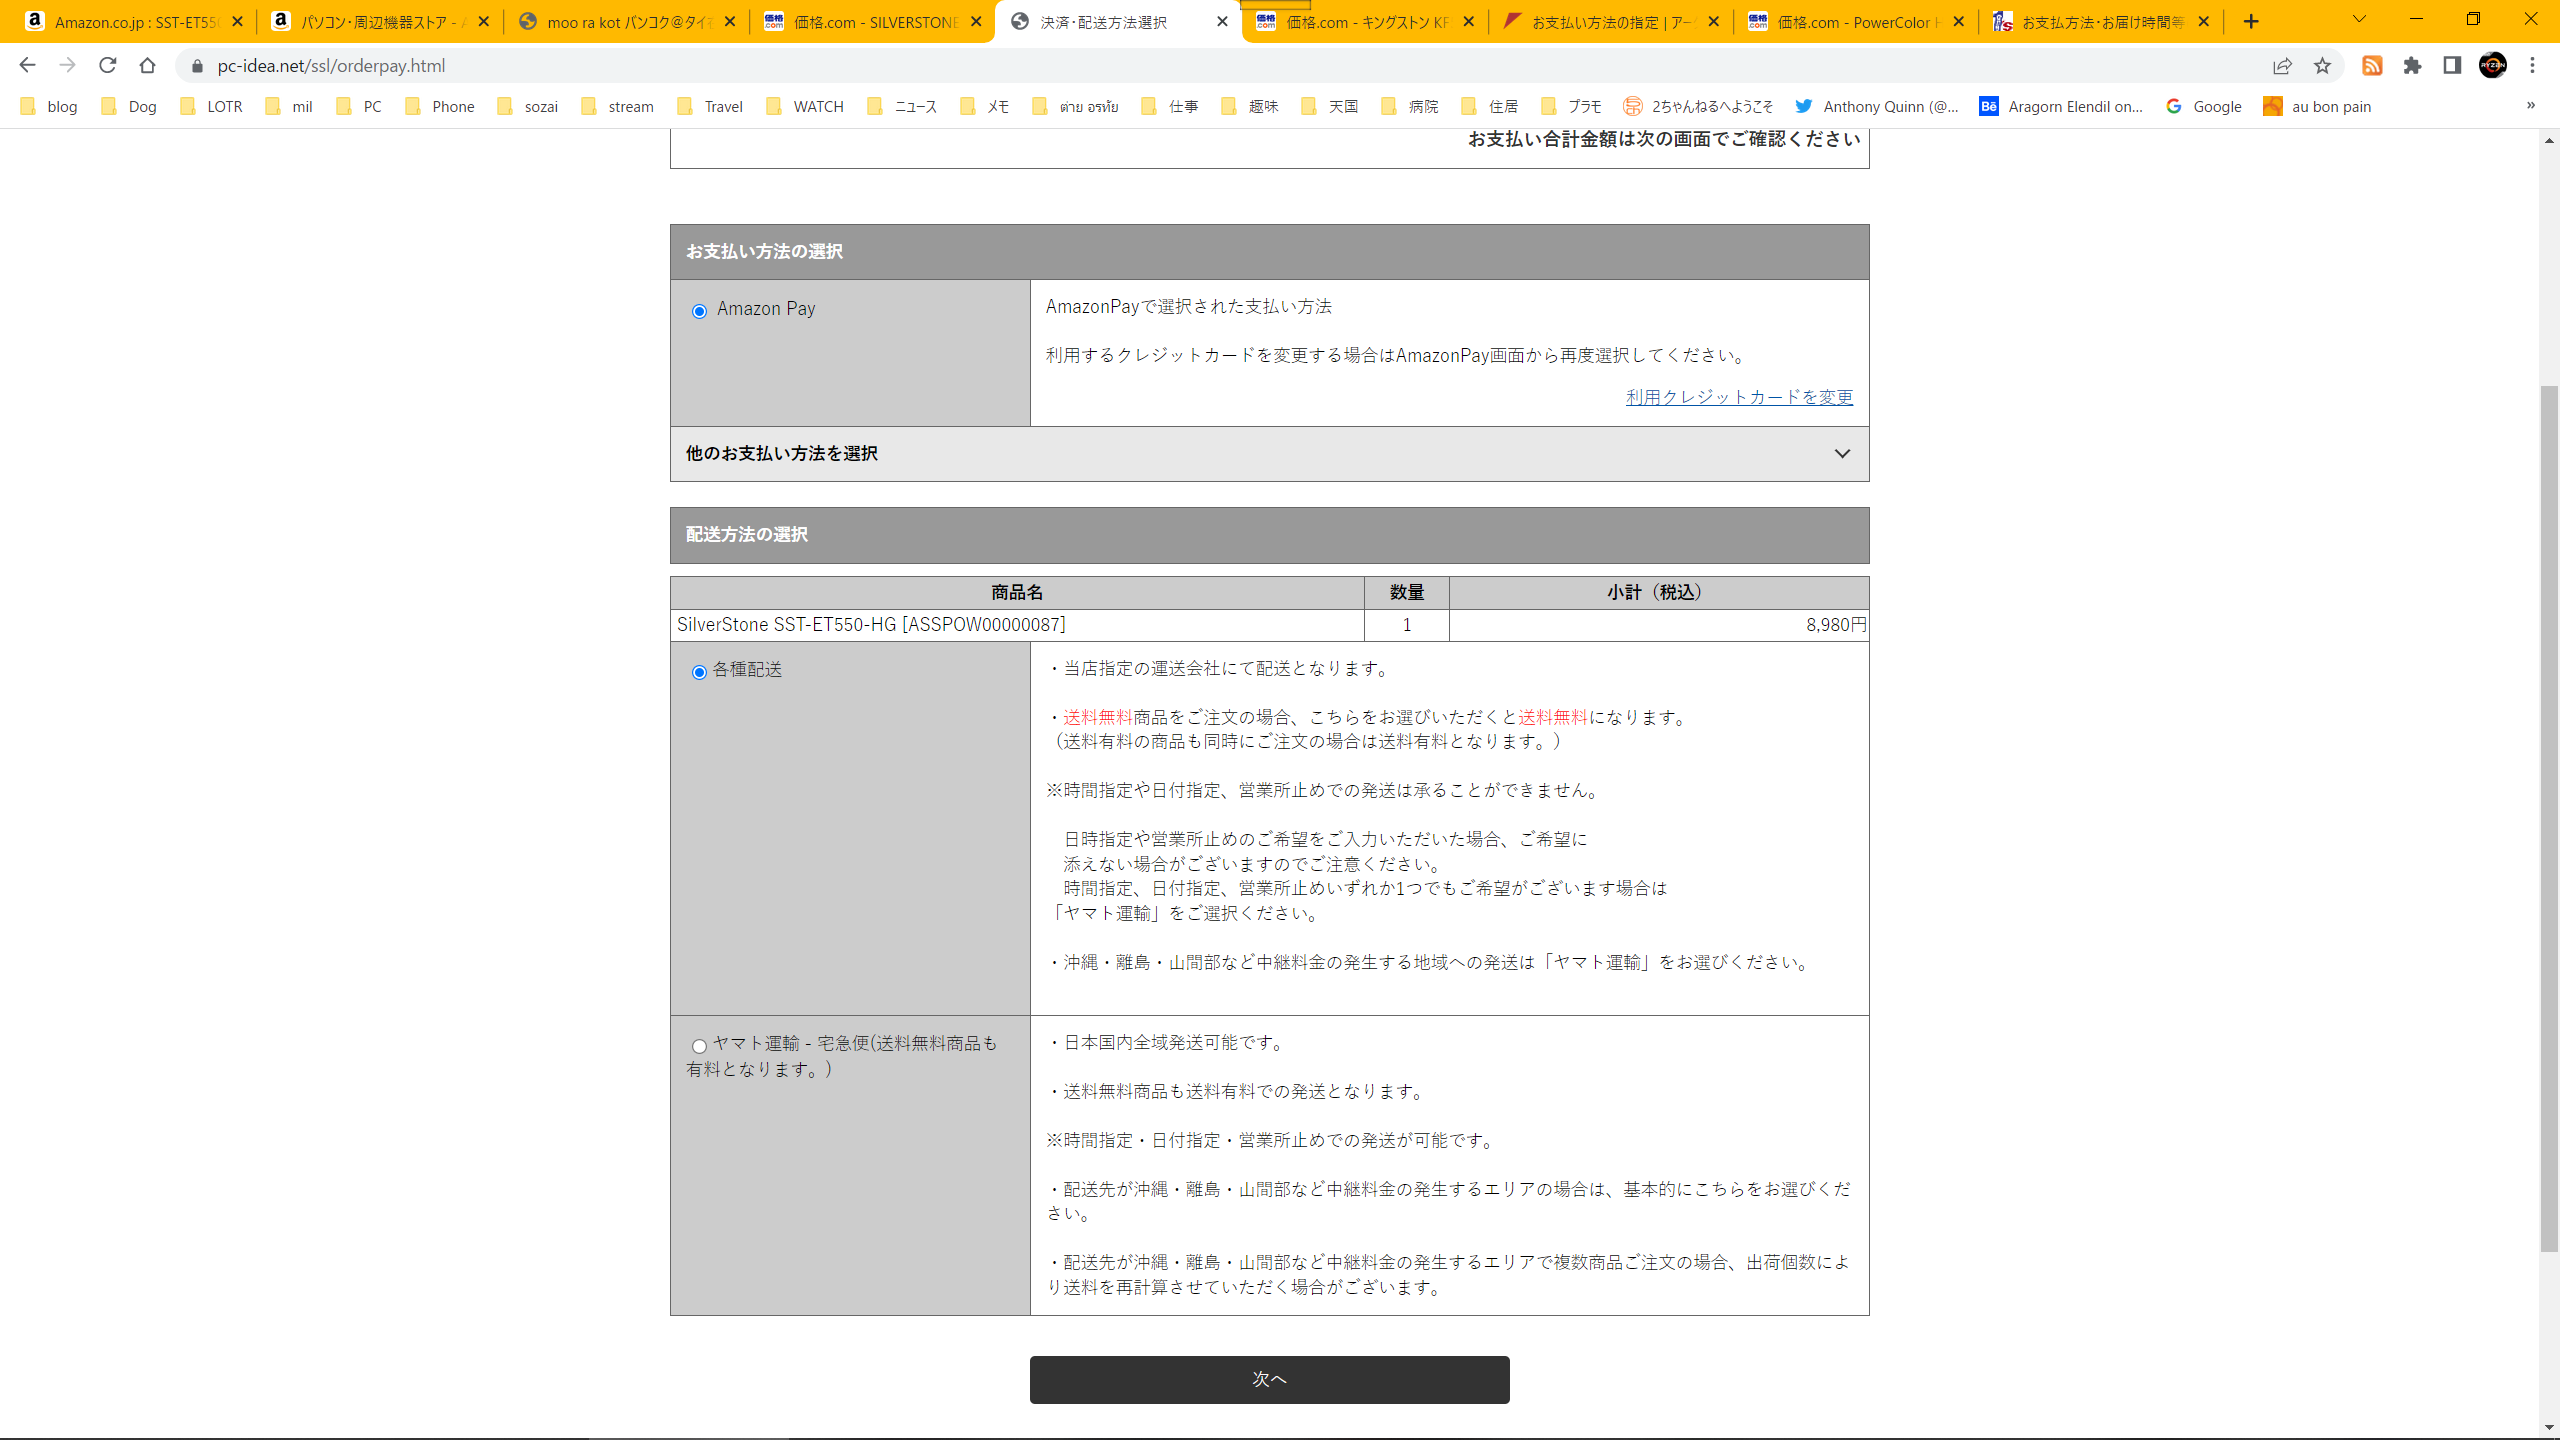Close the 決済・配送方法選択 tab
Viewport: 2560px width, 1440px height.
[x=1222, y=21]
